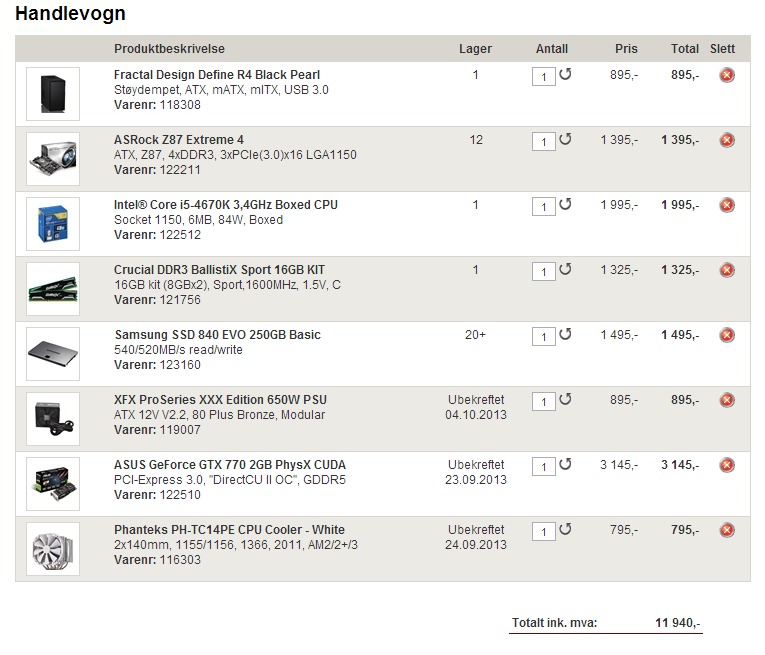Open Fractal Design Define R4 Black Pearl link
Image resolution: width=765 pixels, height=655 pixels.
click(217, 75)
